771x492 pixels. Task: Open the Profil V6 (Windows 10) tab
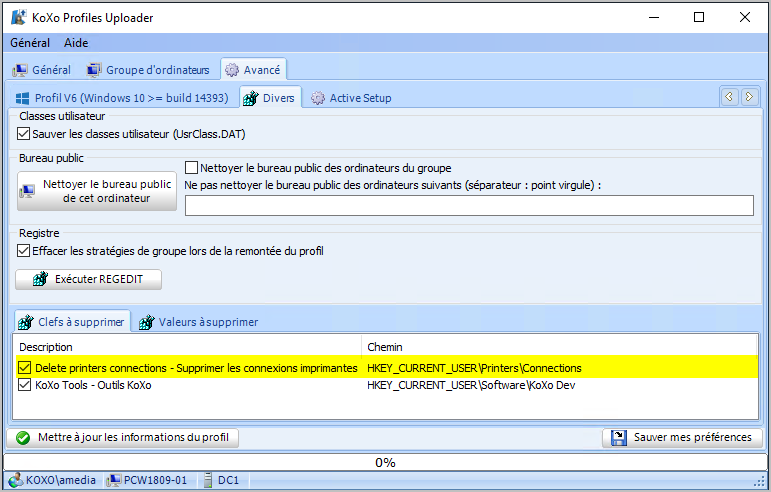(x=122, y=98)
